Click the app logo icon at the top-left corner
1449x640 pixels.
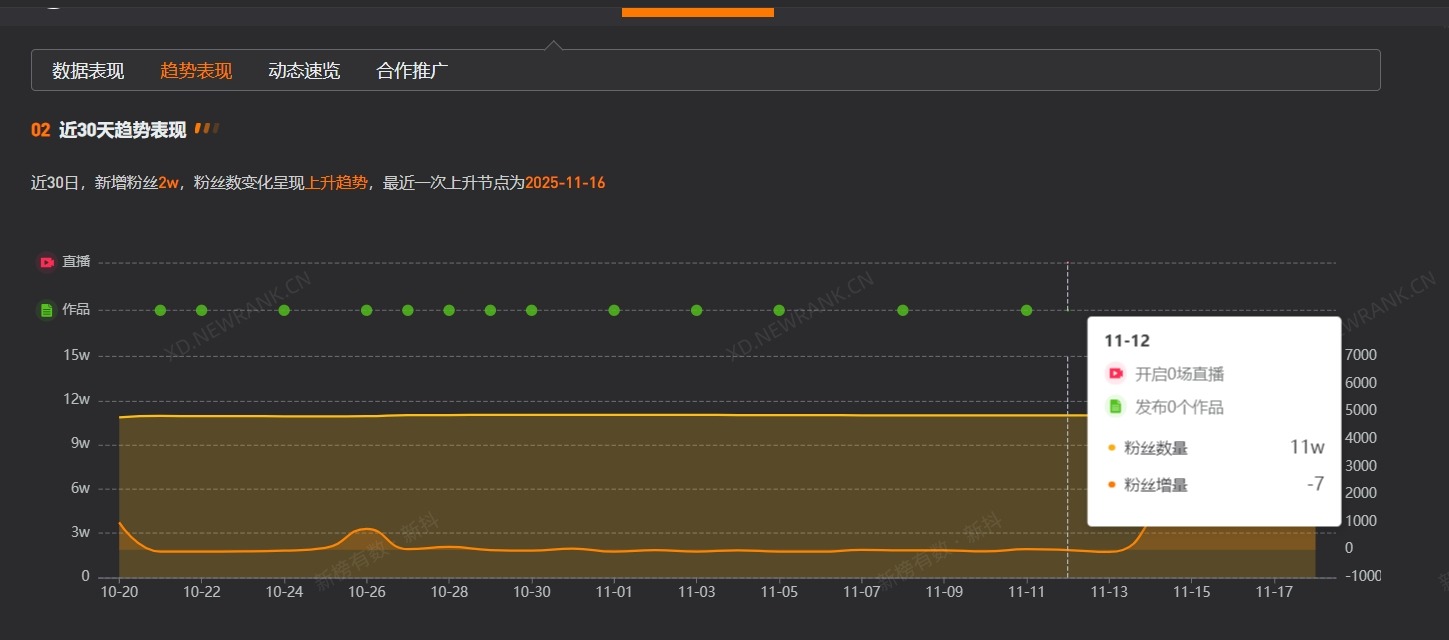(x=52, y=5)
